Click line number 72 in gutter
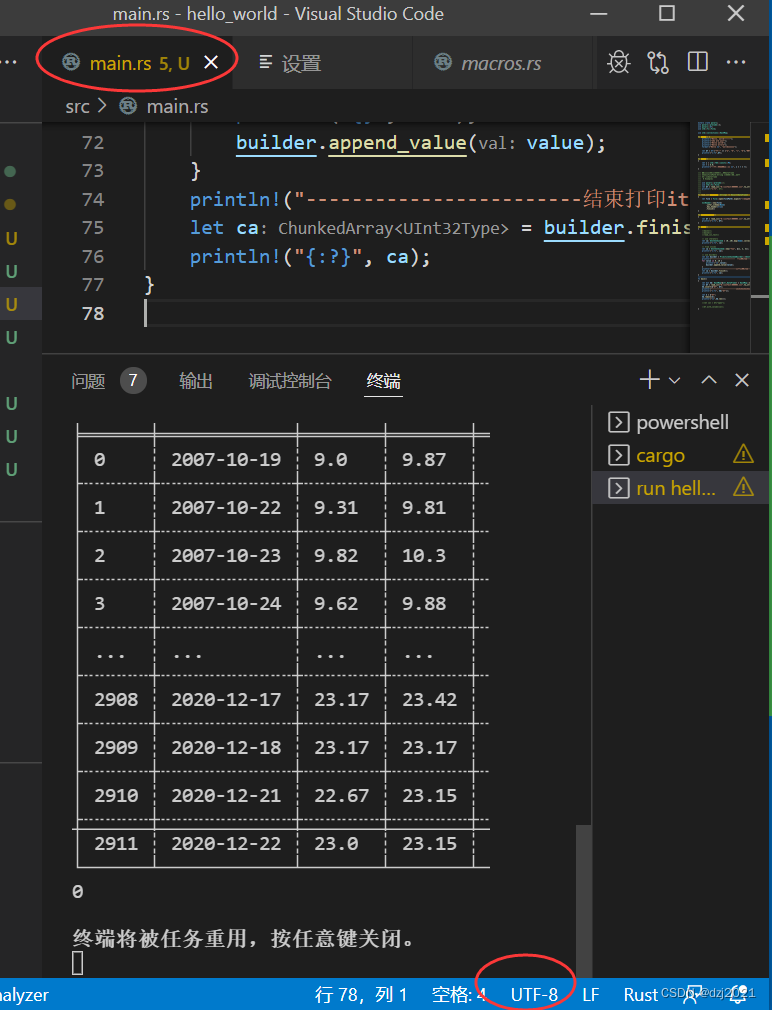This screenshot has height=1010, width=772. click(93, 142)
